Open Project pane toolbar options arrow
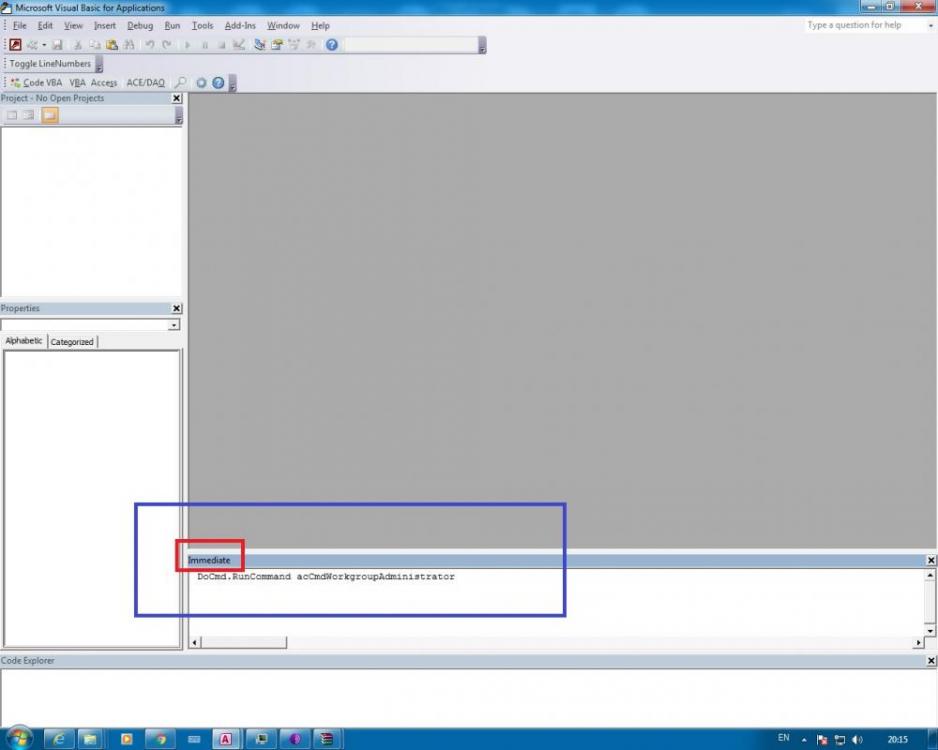 coord(178,116)
